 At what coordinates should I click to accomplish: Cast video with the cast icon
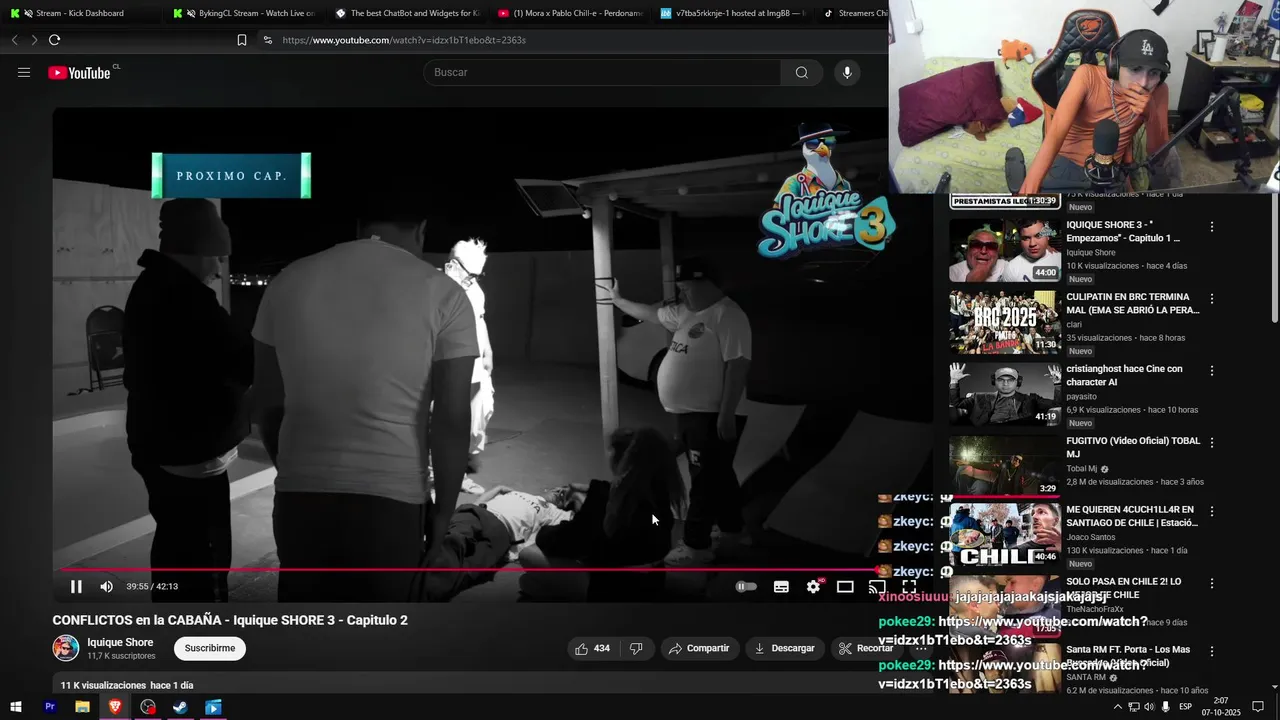(876, 587)
